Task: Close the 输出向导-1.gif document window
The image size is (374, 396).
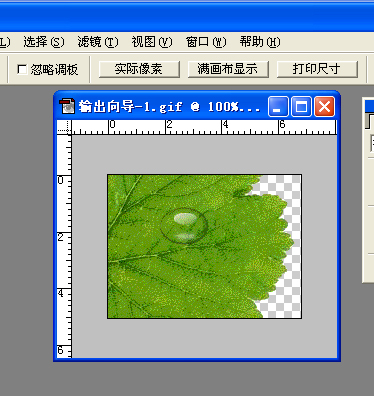Action: point(324,107)
